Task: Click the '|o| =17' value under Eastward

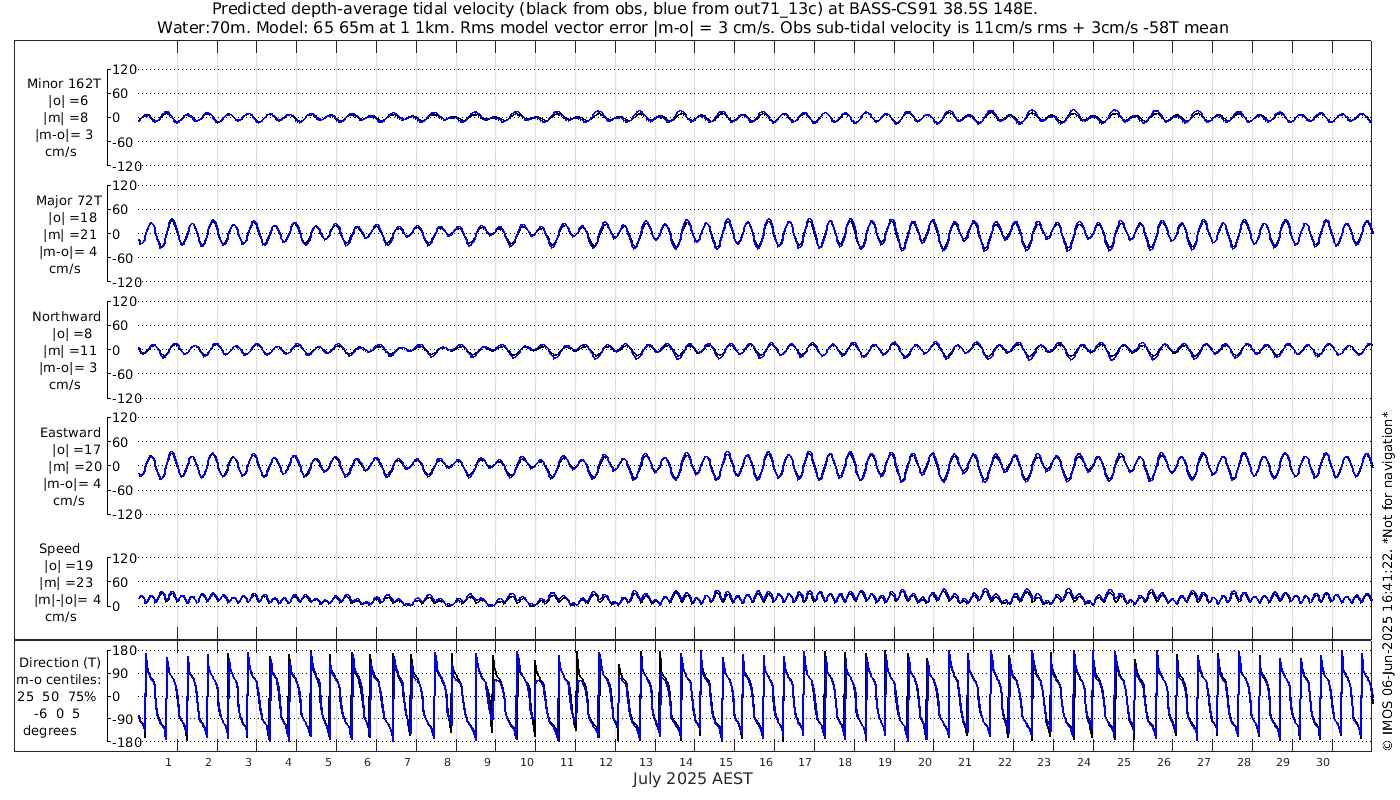Action: 73,450
